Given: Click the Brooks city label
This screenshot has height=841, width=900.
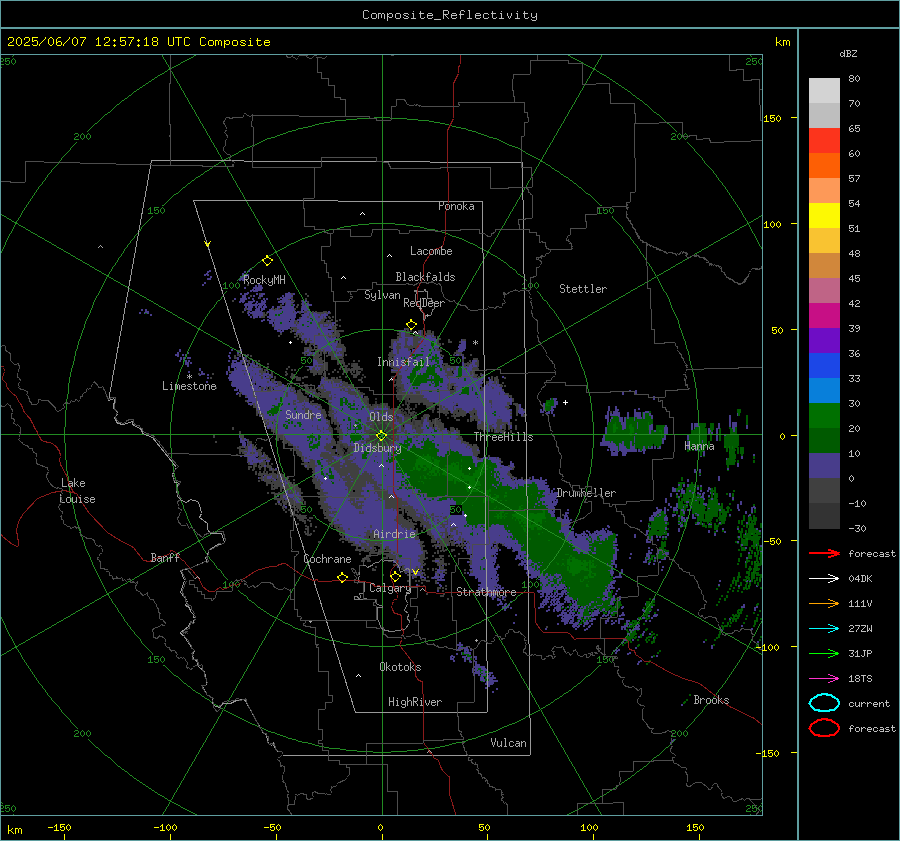Looking at the screenshot, I should (711, 700).
